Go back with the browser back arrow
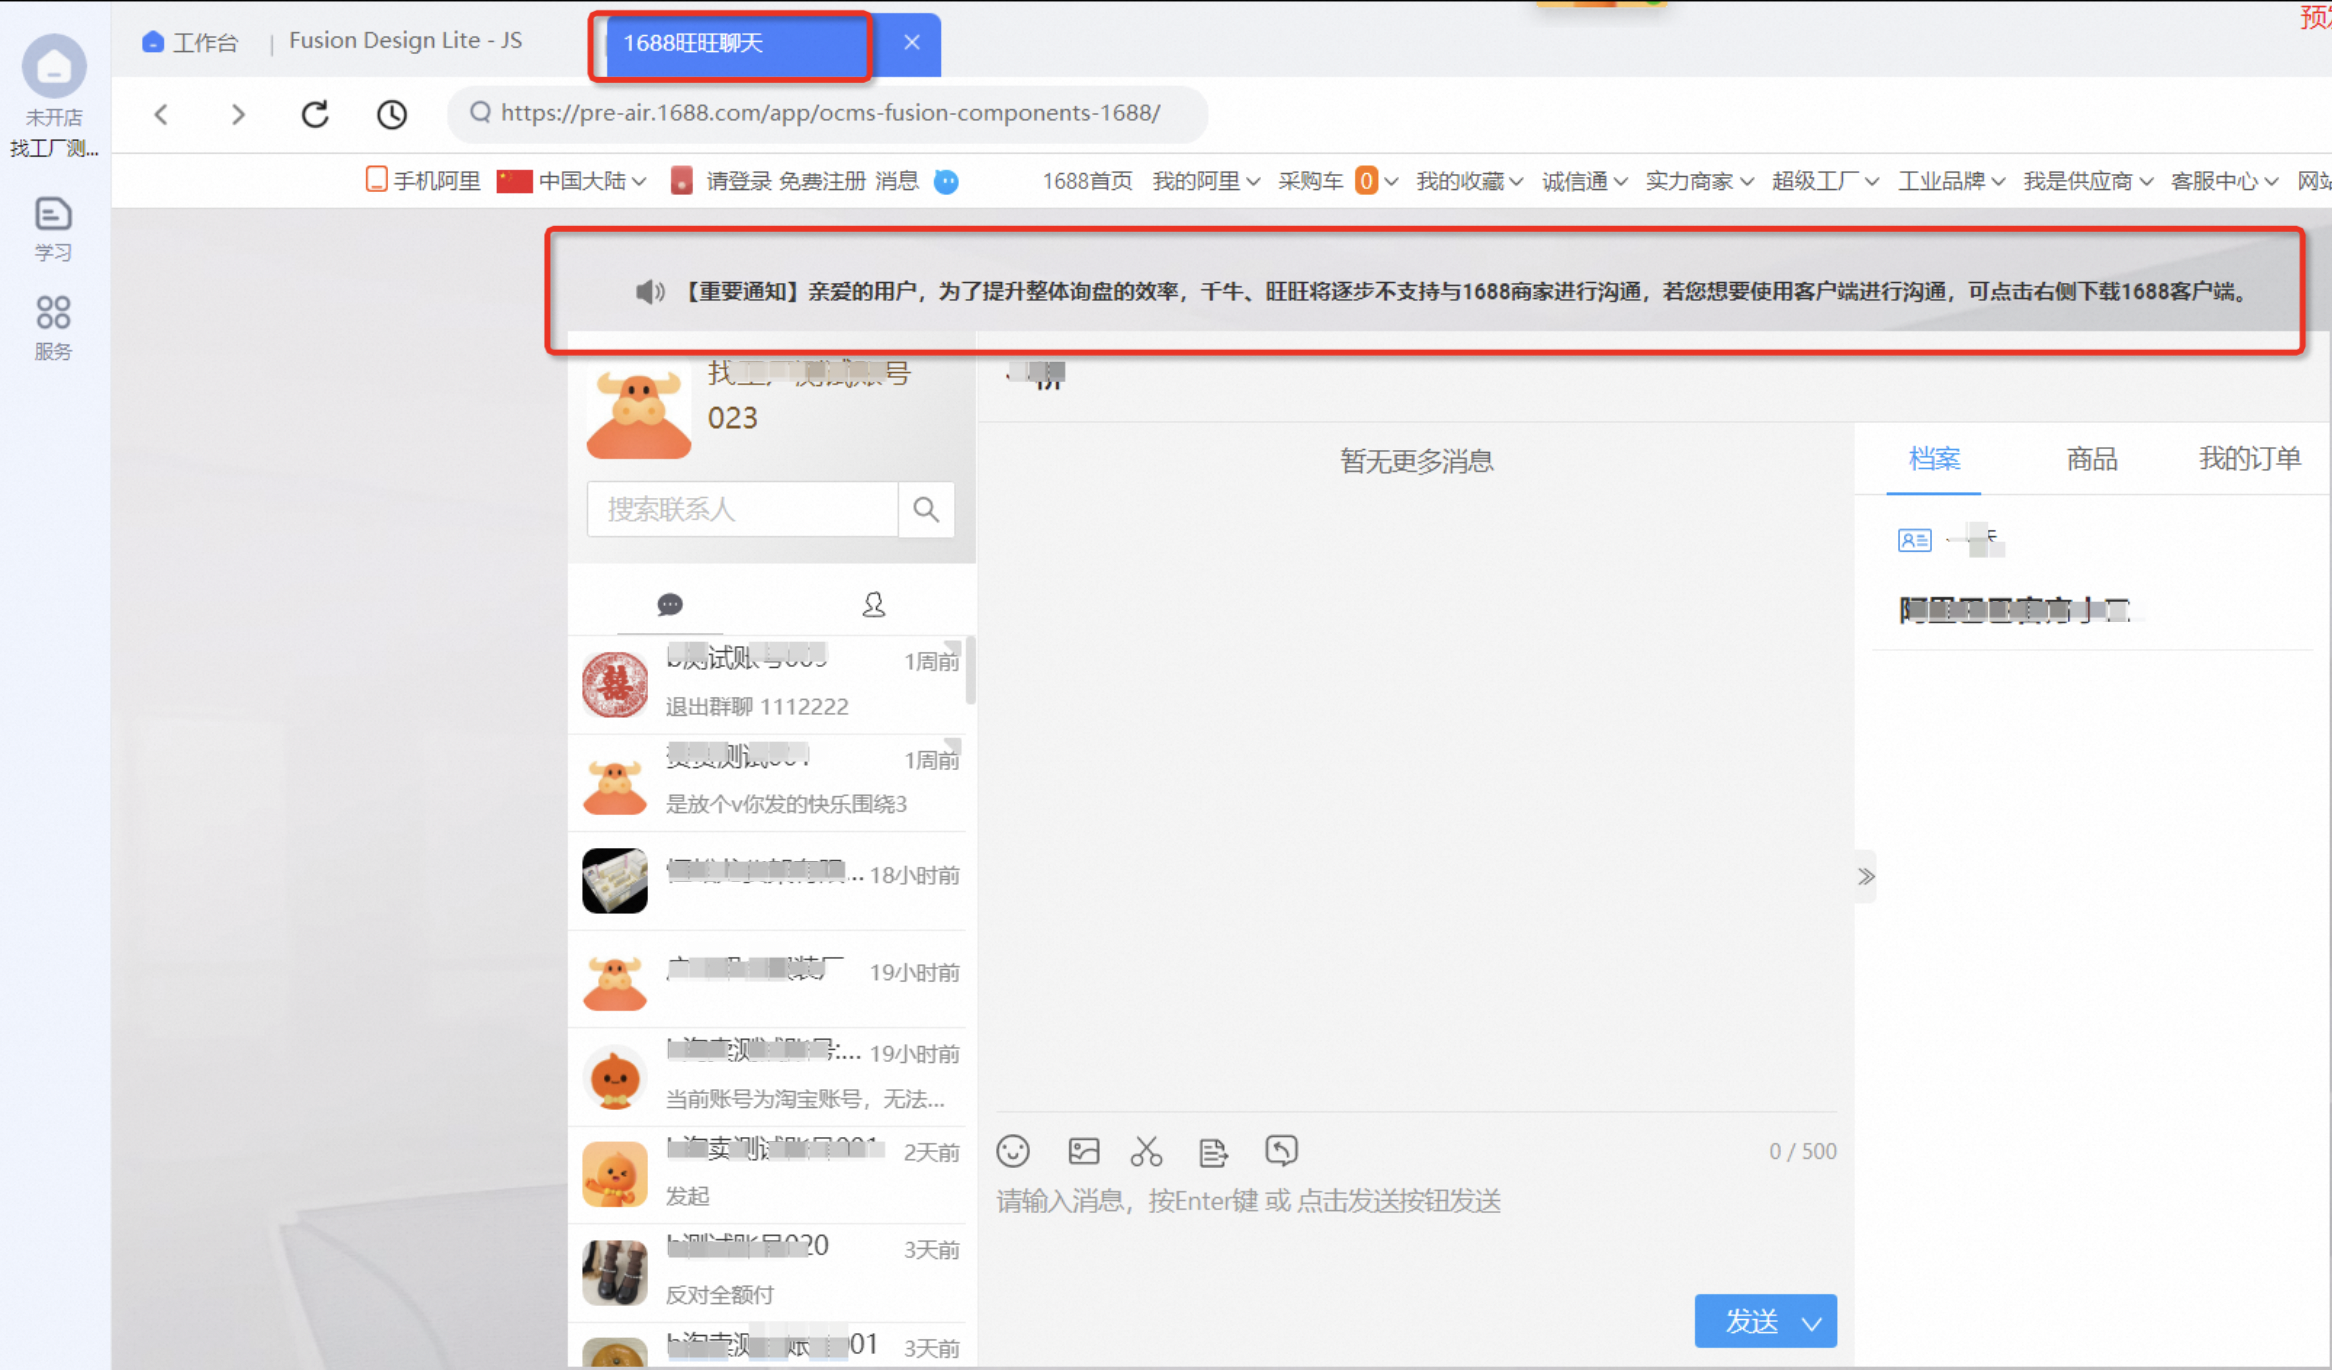 [161, 114]
